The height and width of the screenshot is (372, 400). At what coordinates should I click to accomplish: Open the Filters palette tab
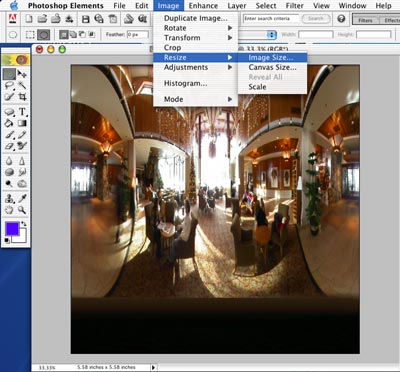click(x=365, y=20)
